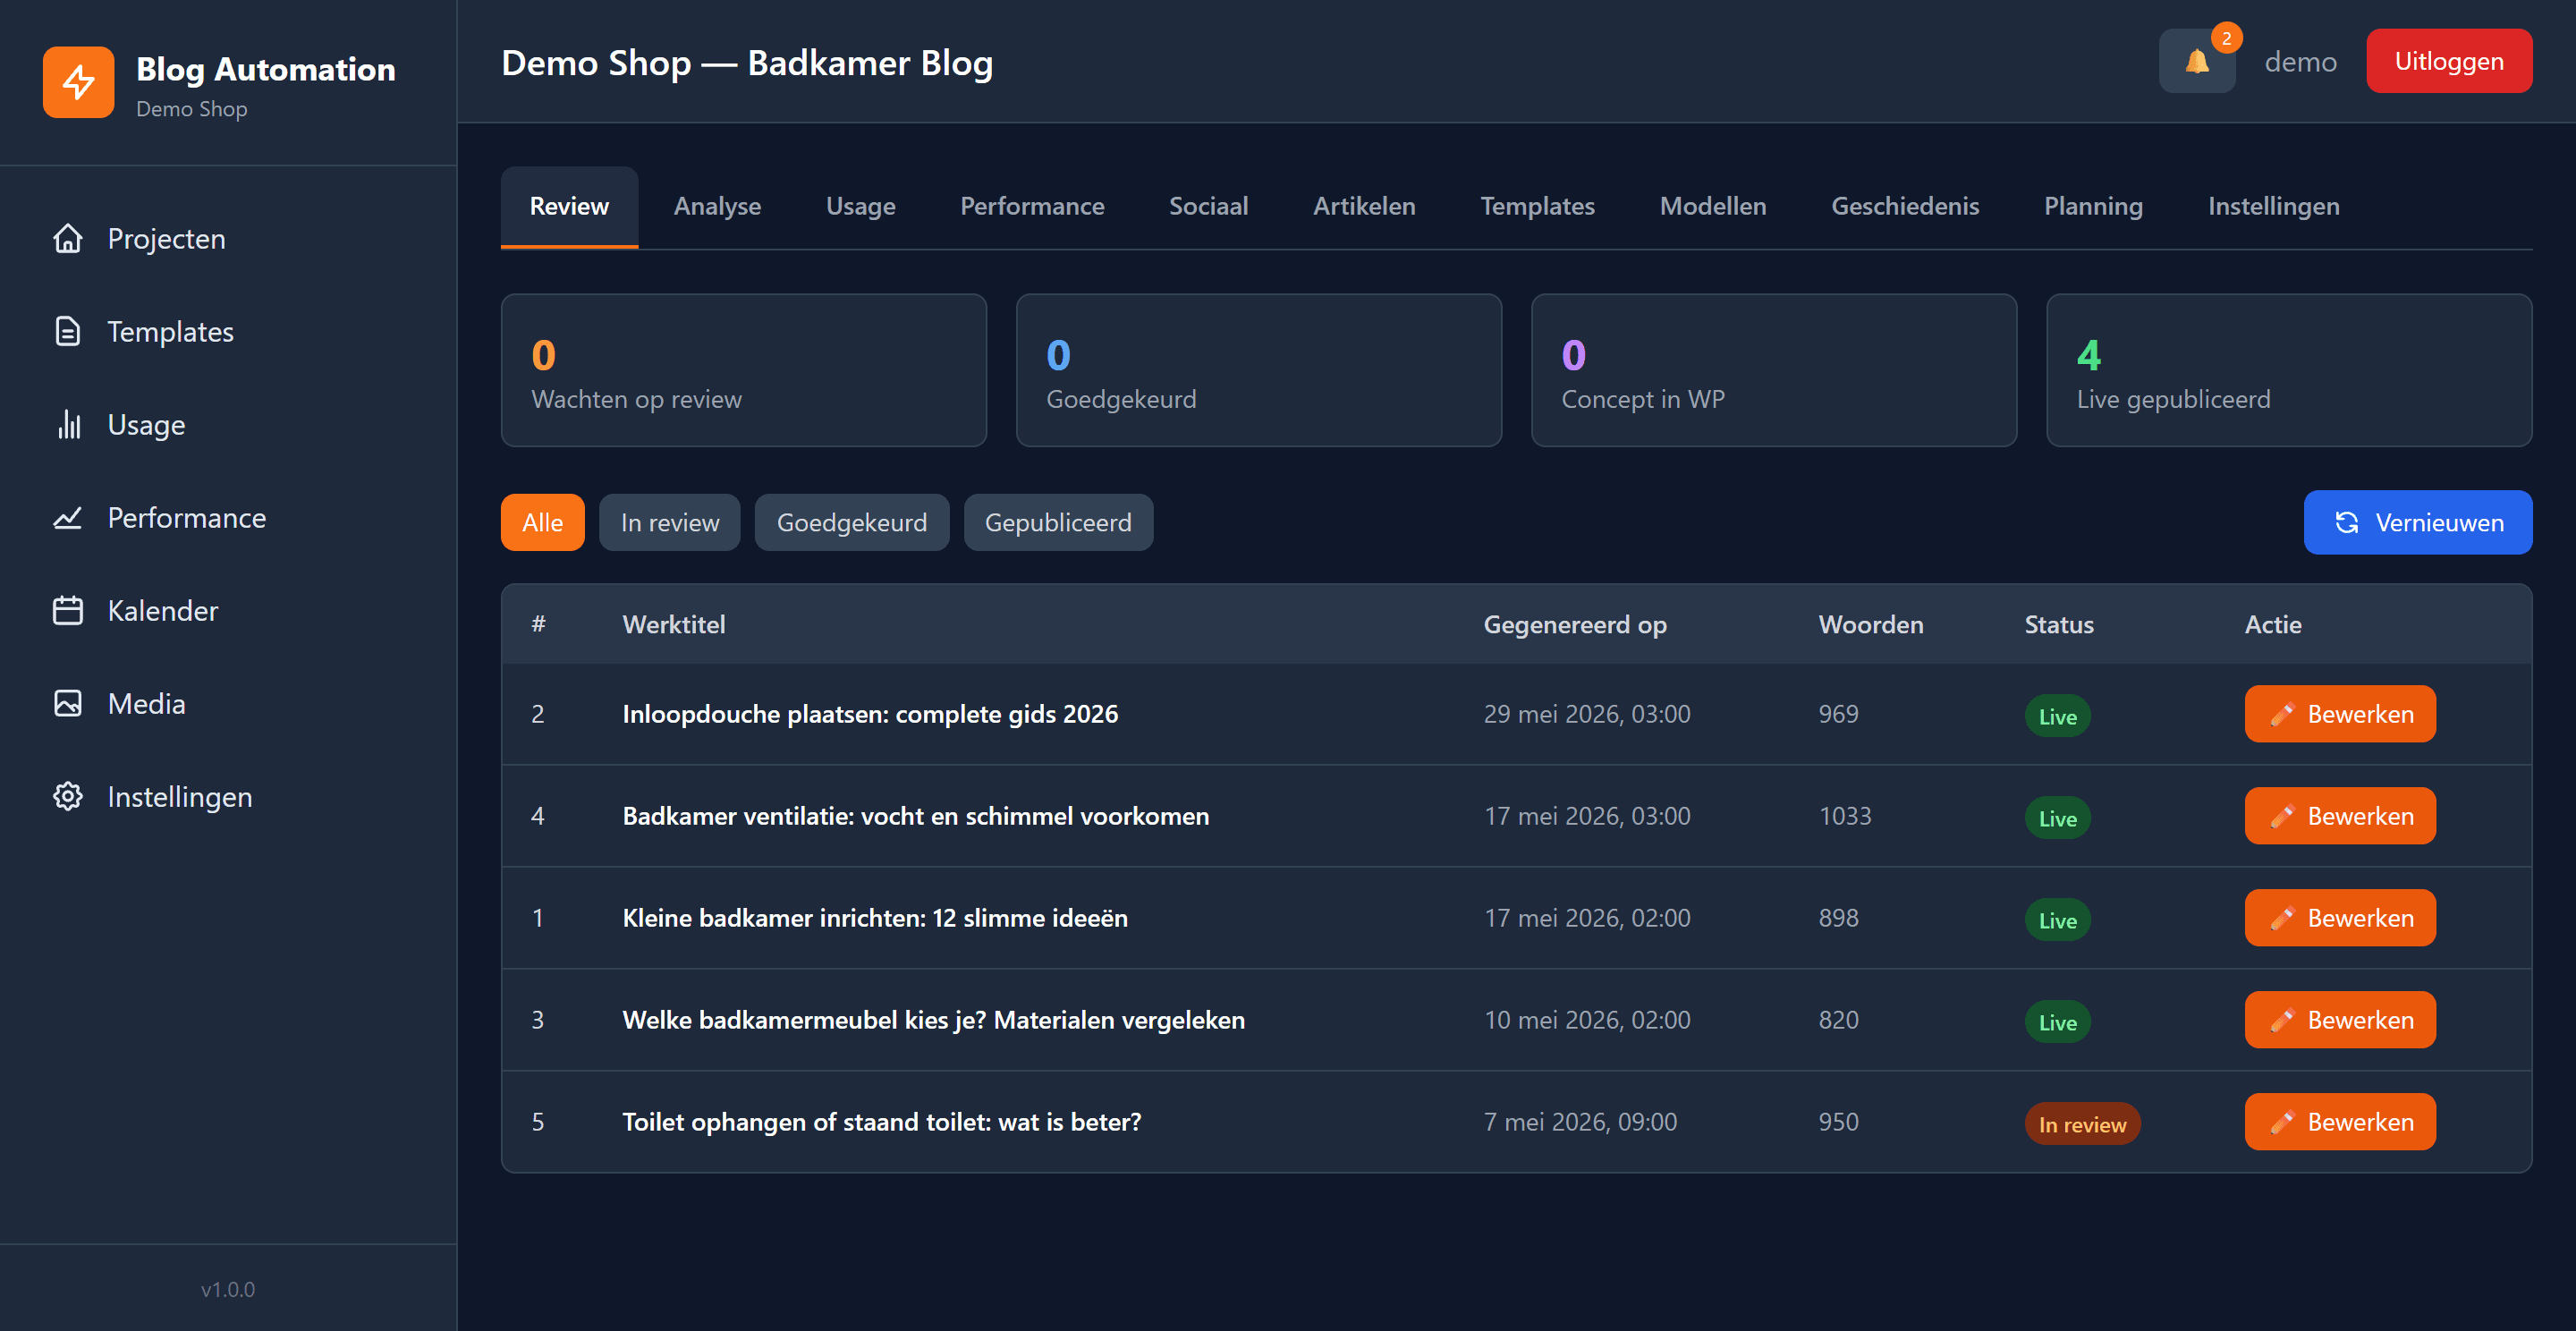Viewport: 2576px width, 1331px height.
Task: Click the date '7 mei 2026, 09:00'
Action: 1580,1123
